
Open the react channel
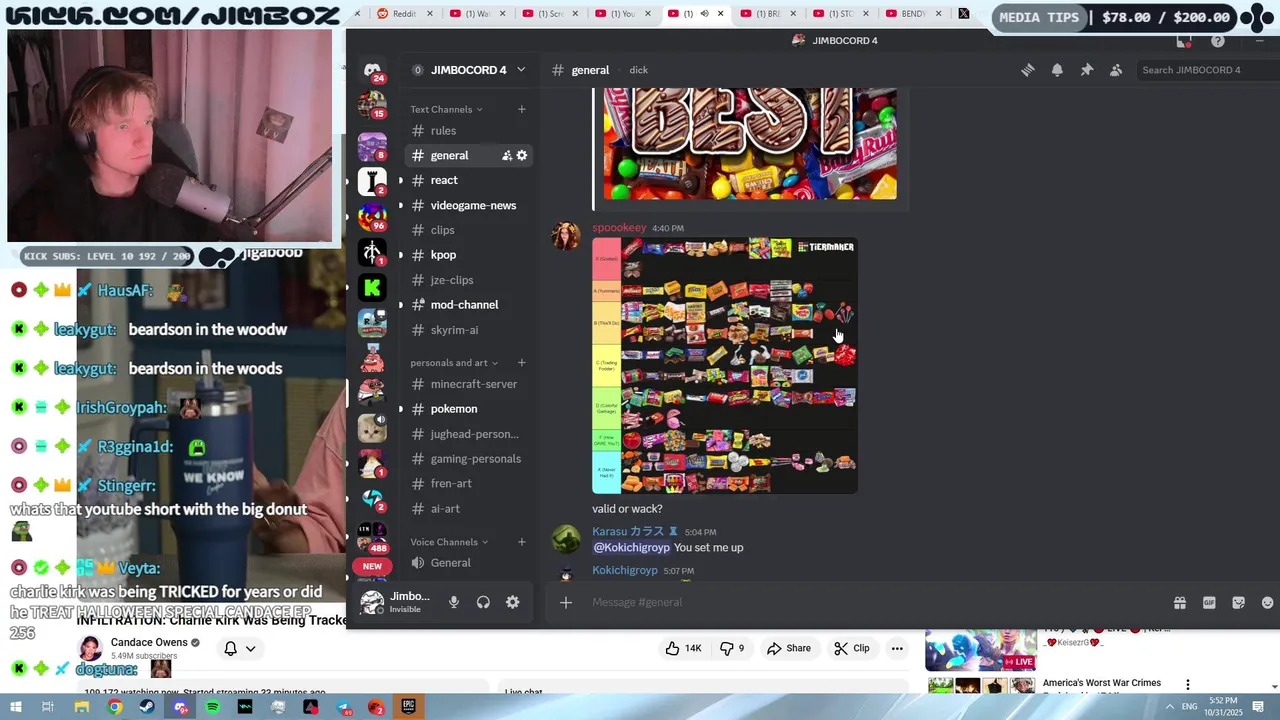click(x=469, y=180)
